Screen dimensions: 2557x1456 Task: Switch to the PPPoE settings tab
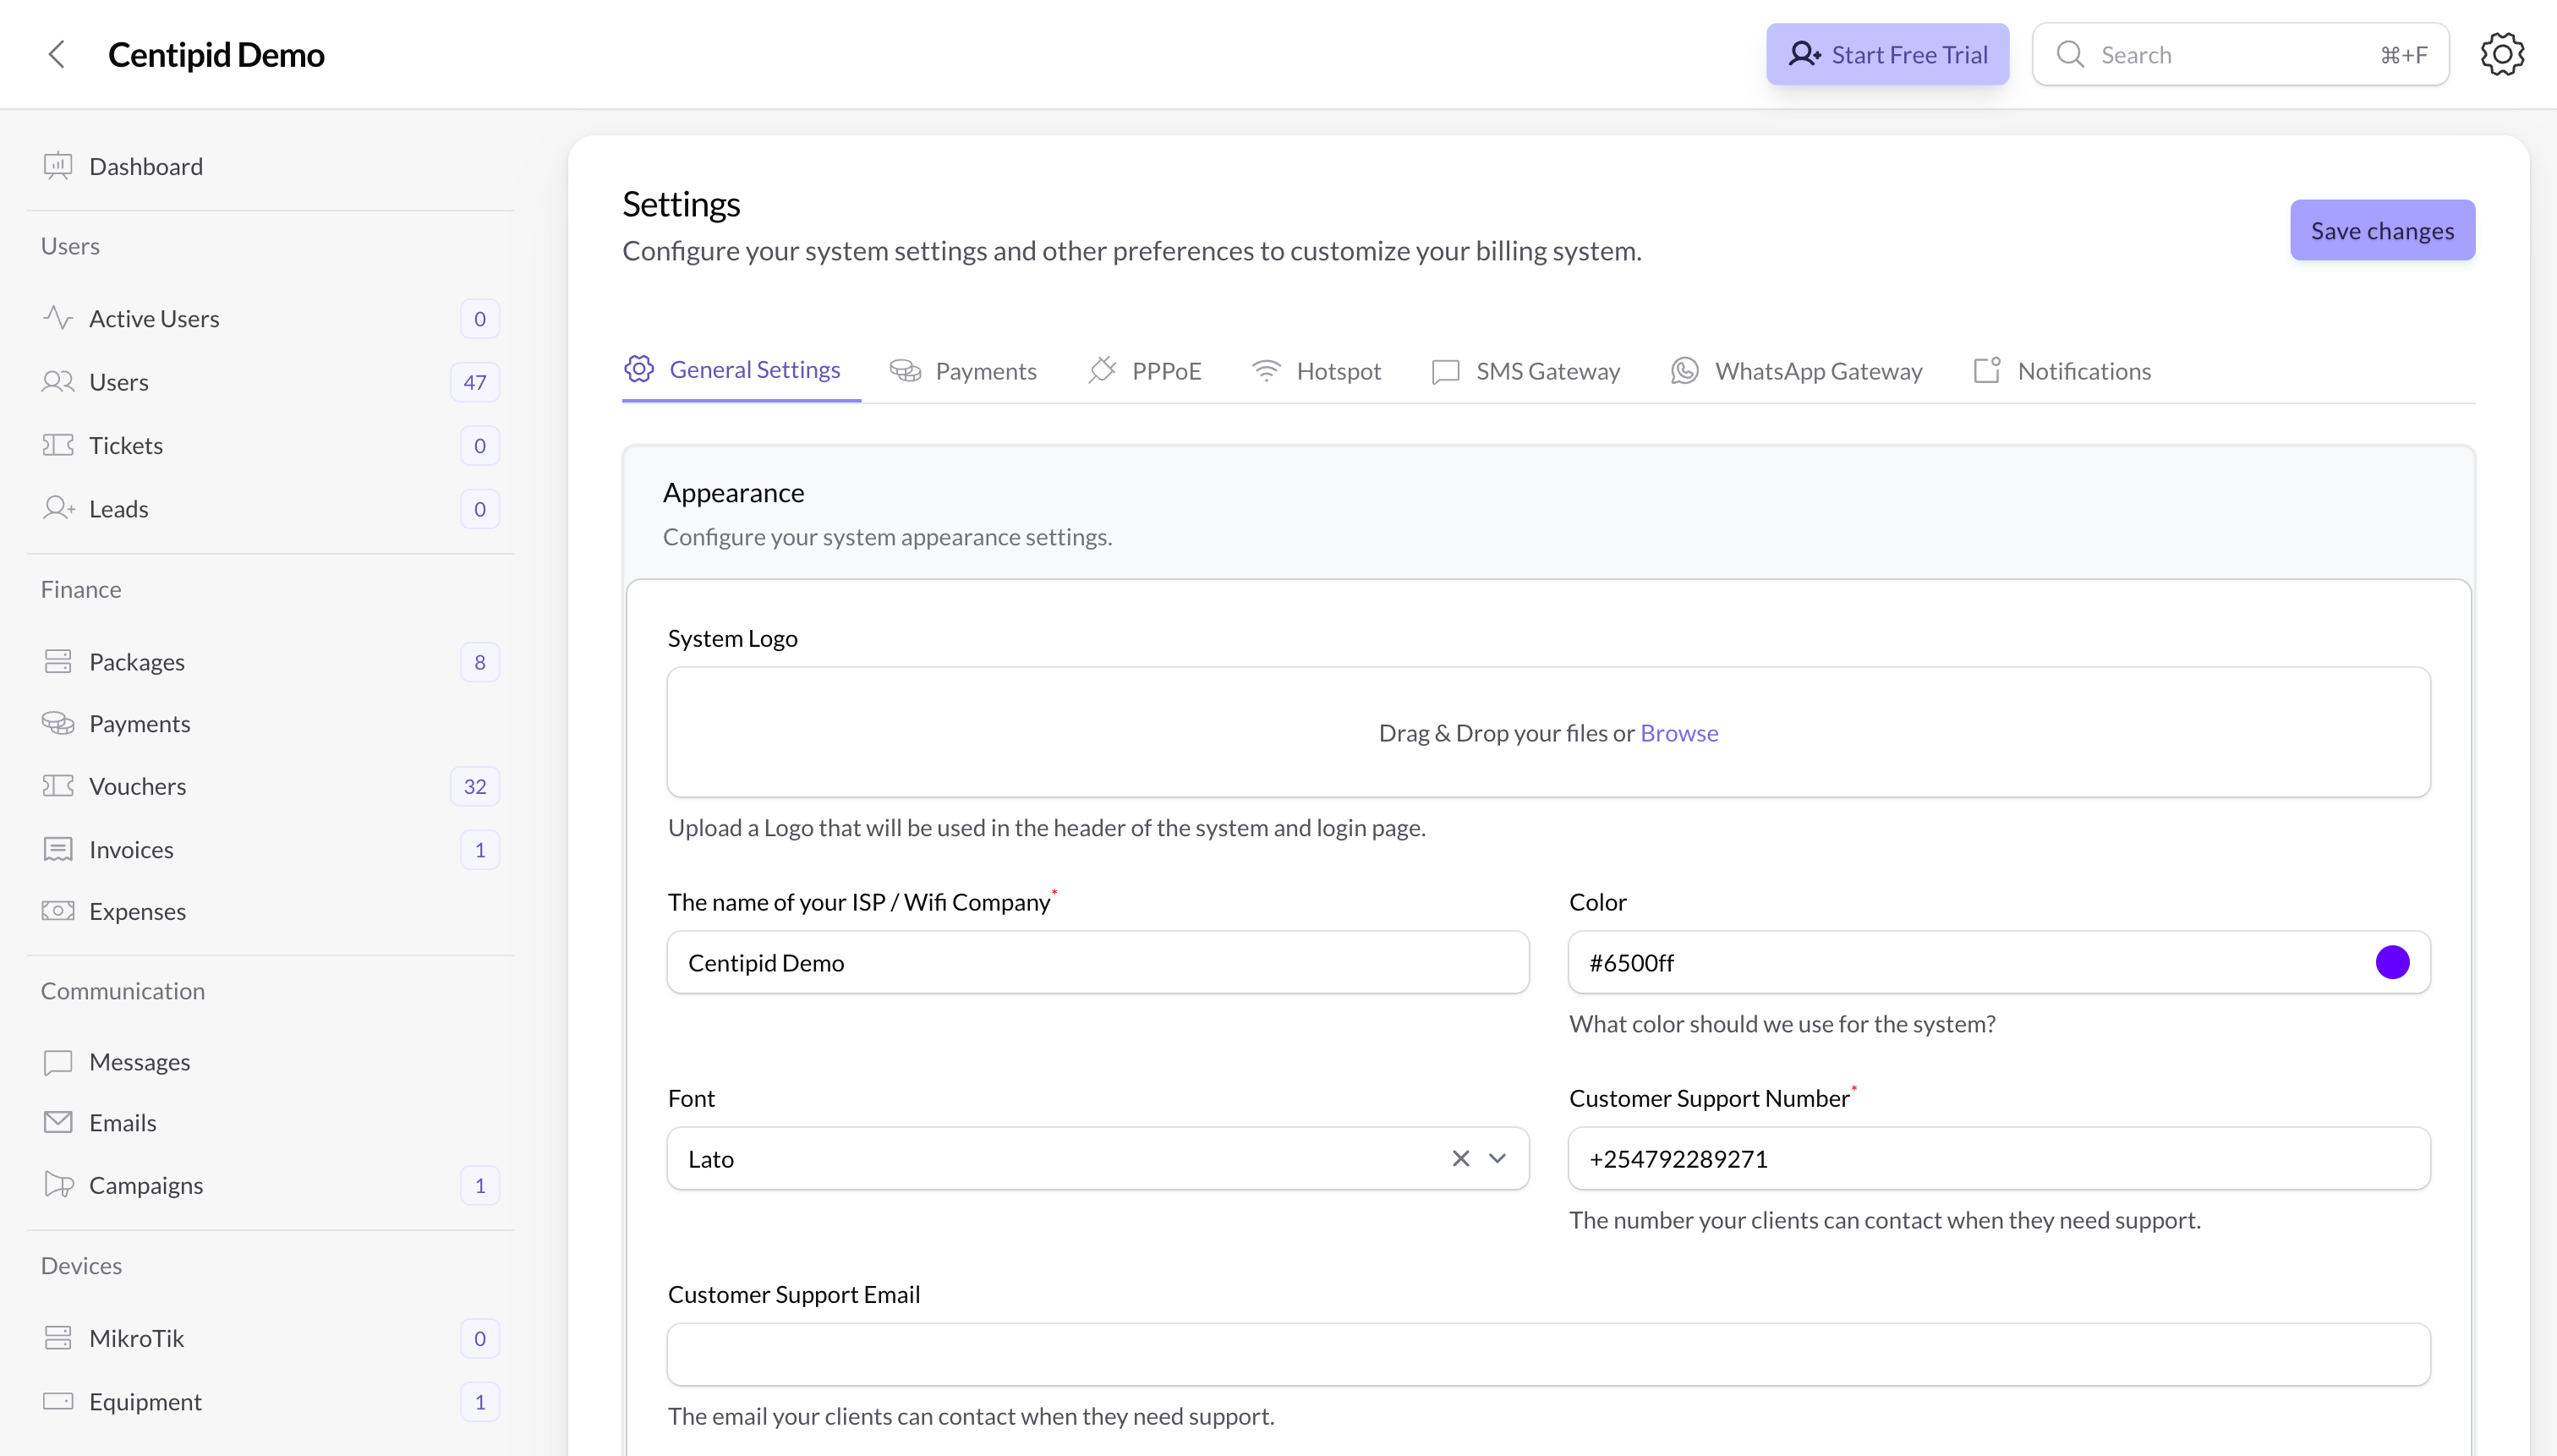coord(1166,370)
